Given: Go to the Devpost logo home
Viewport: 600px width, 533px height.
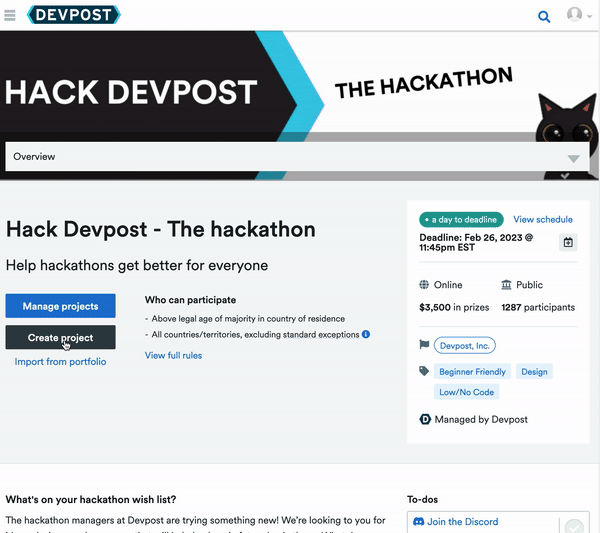Looking at the screenshot, I should pyautogui.click(x=74, y=15).
